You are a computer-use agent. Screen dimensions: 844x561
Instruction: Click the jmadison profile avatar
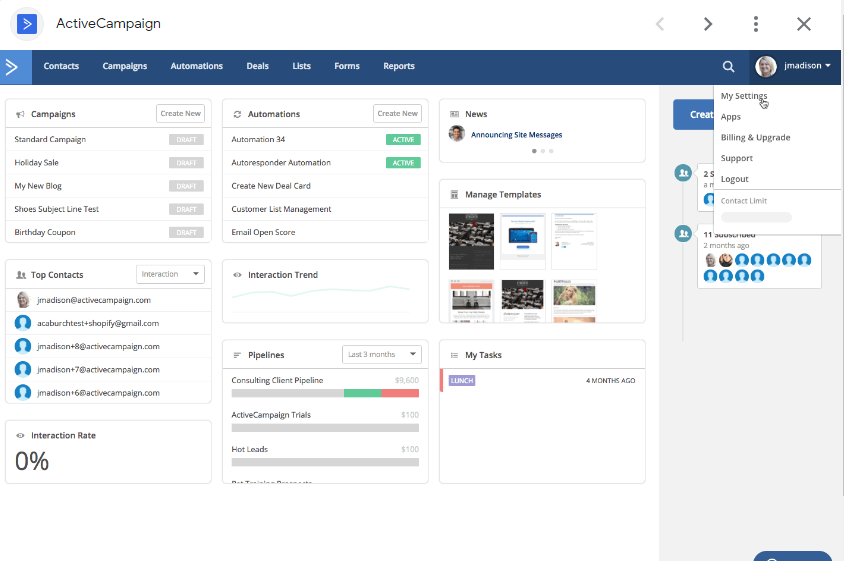pos(765,66)
